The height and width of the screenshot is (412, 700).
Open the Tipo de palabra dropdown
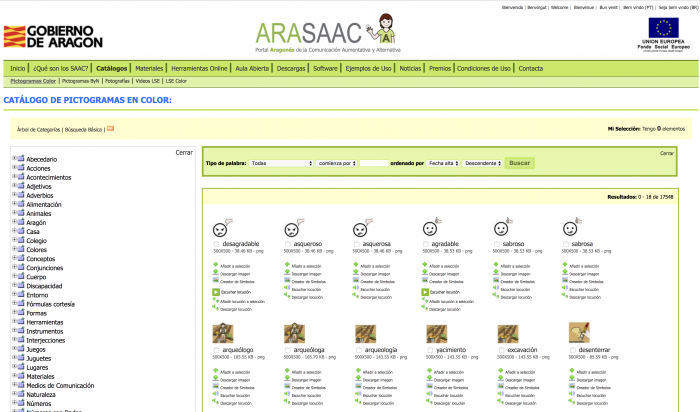[x=282, y=162]
